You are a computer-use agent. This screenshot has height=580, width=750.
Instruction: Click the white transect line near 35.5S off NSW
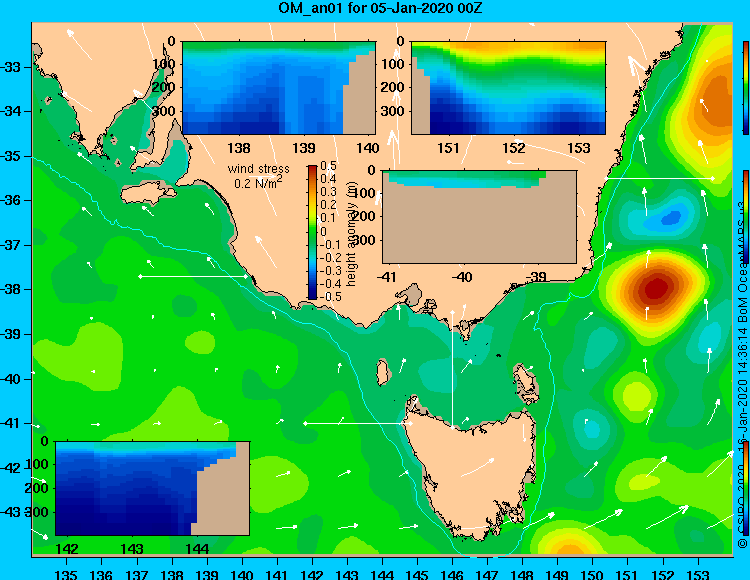pyautogui.click(x=660, y=178)
